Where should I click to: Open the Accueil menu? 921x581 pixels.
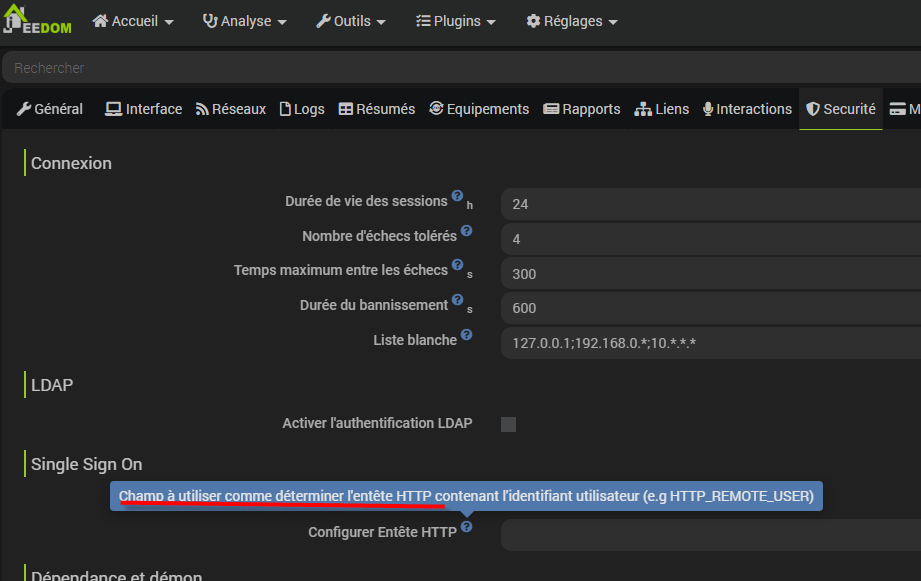[133, 21]
